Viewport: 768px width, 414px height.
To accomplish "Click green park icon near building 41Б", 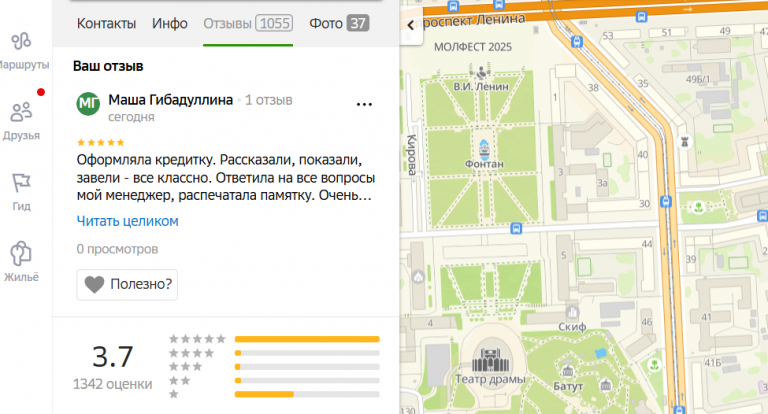I will [x=654, y=365].
